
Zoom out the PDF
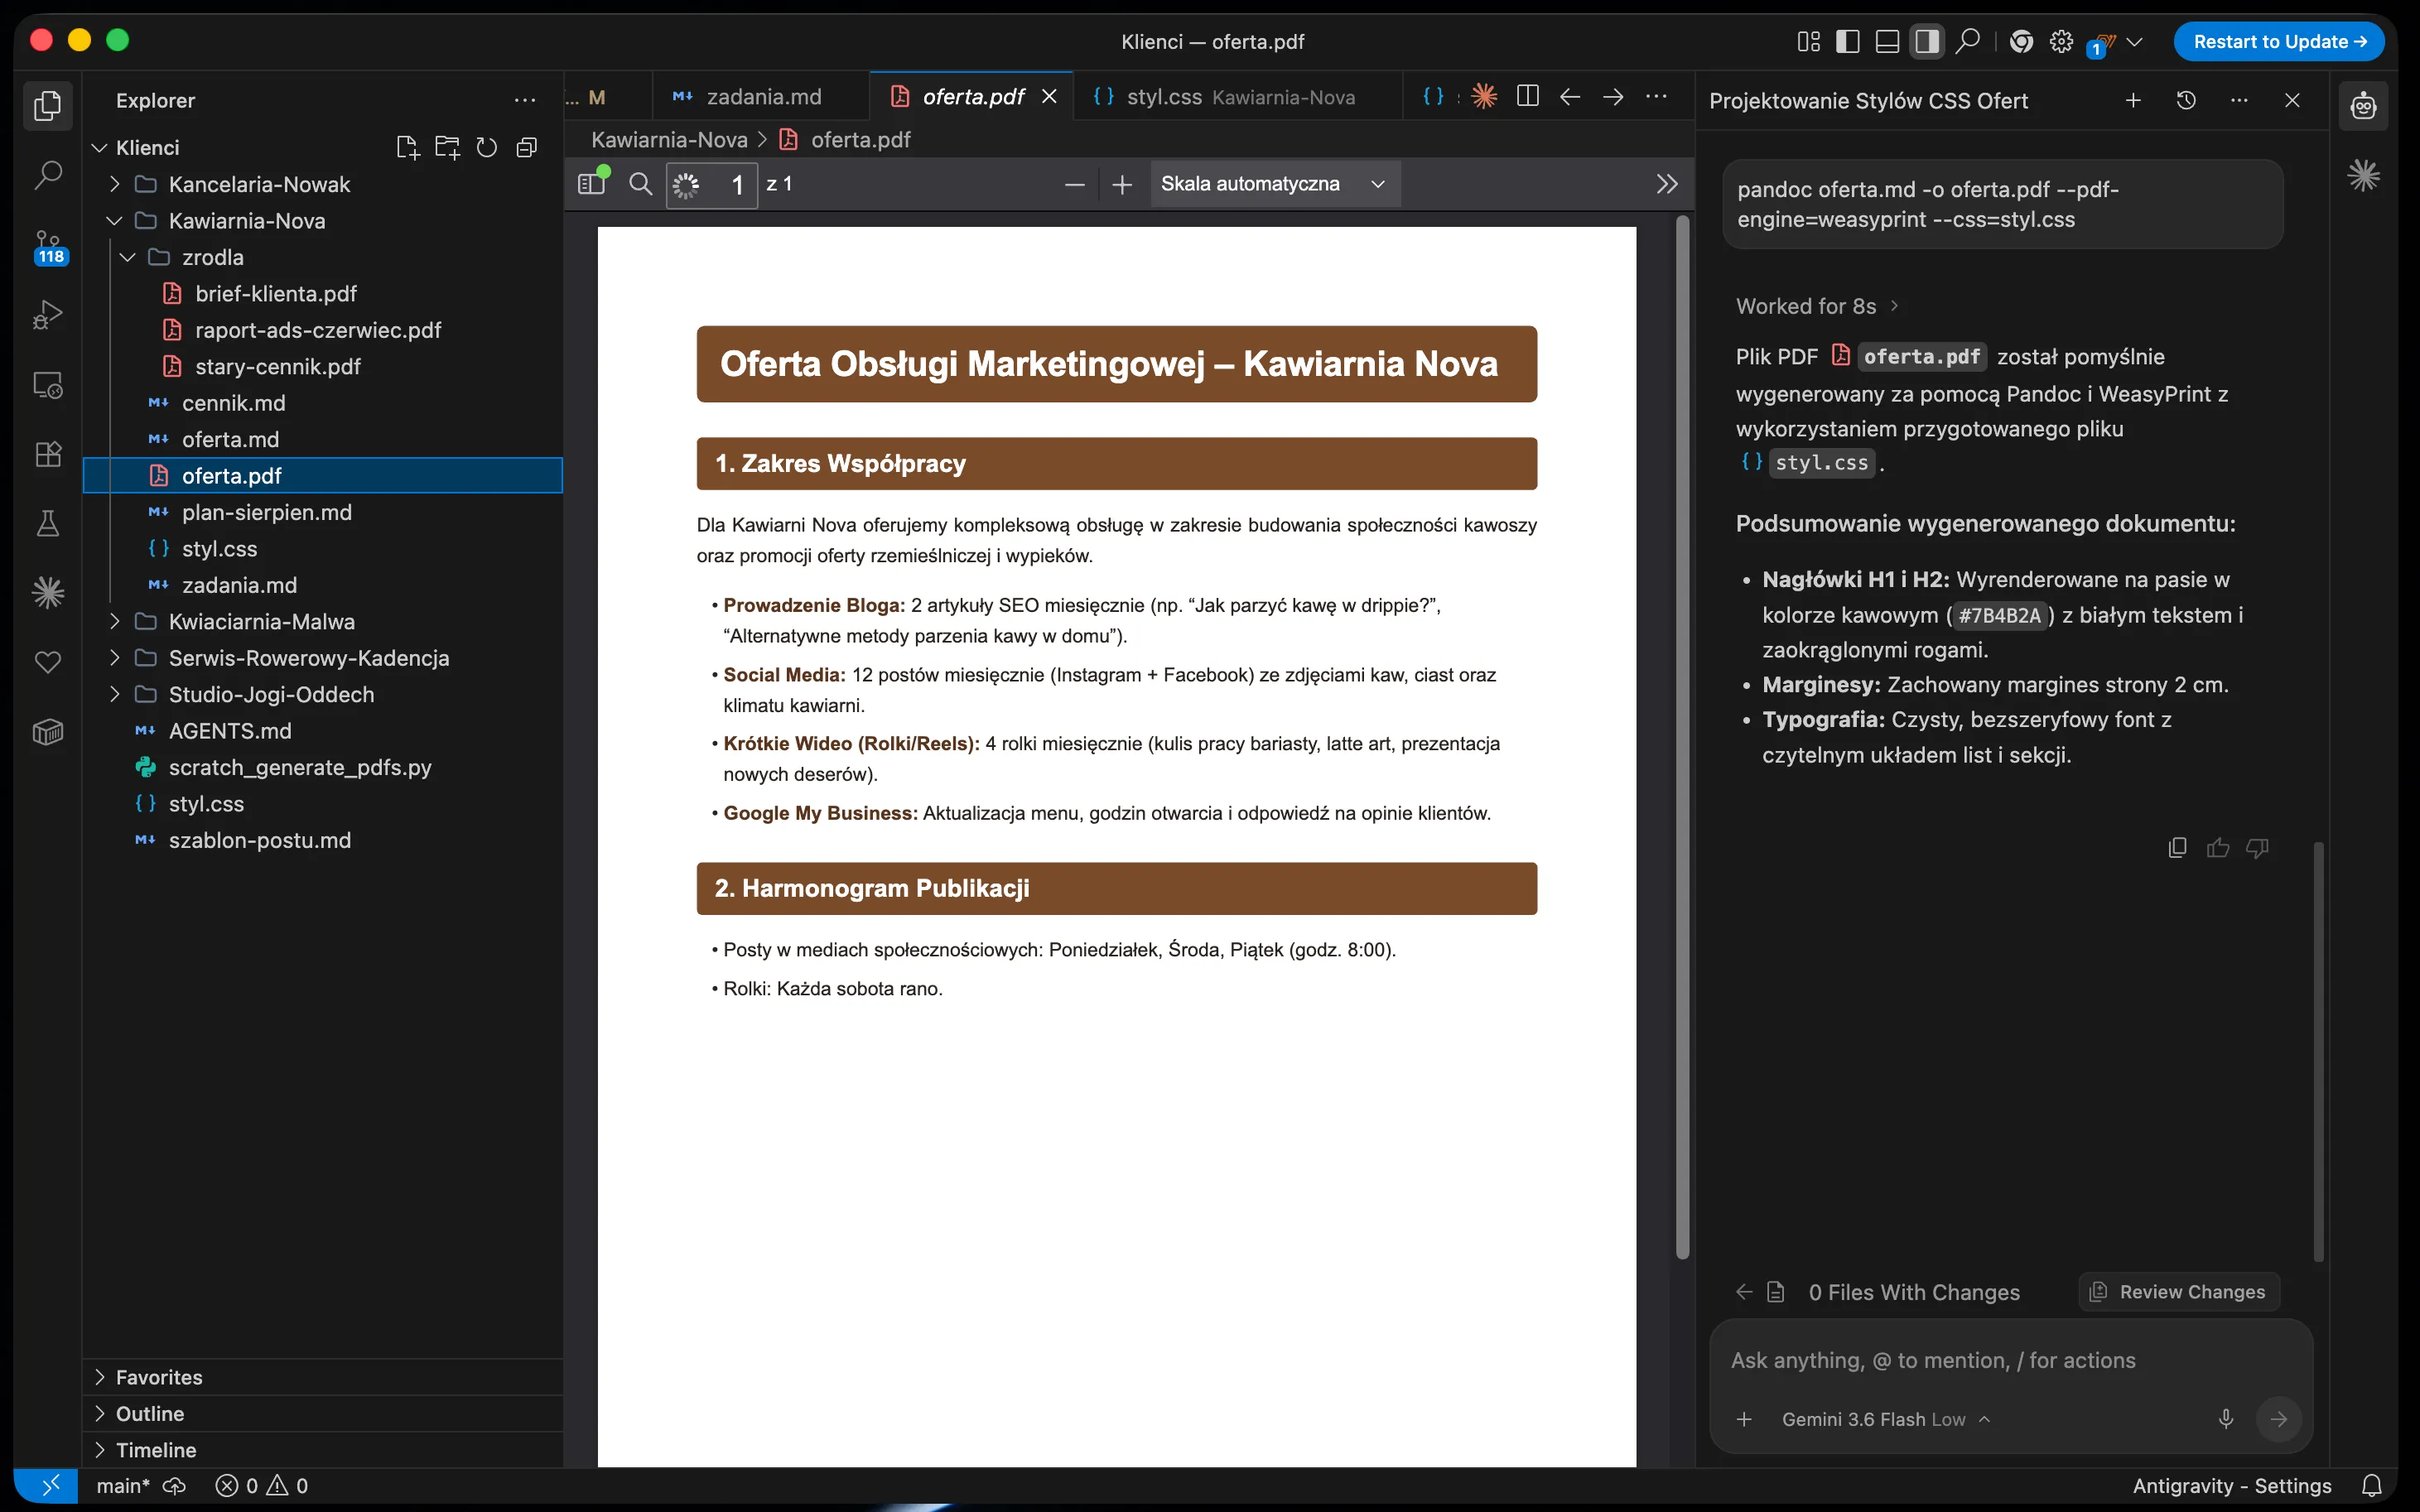tap(1075, 185)
